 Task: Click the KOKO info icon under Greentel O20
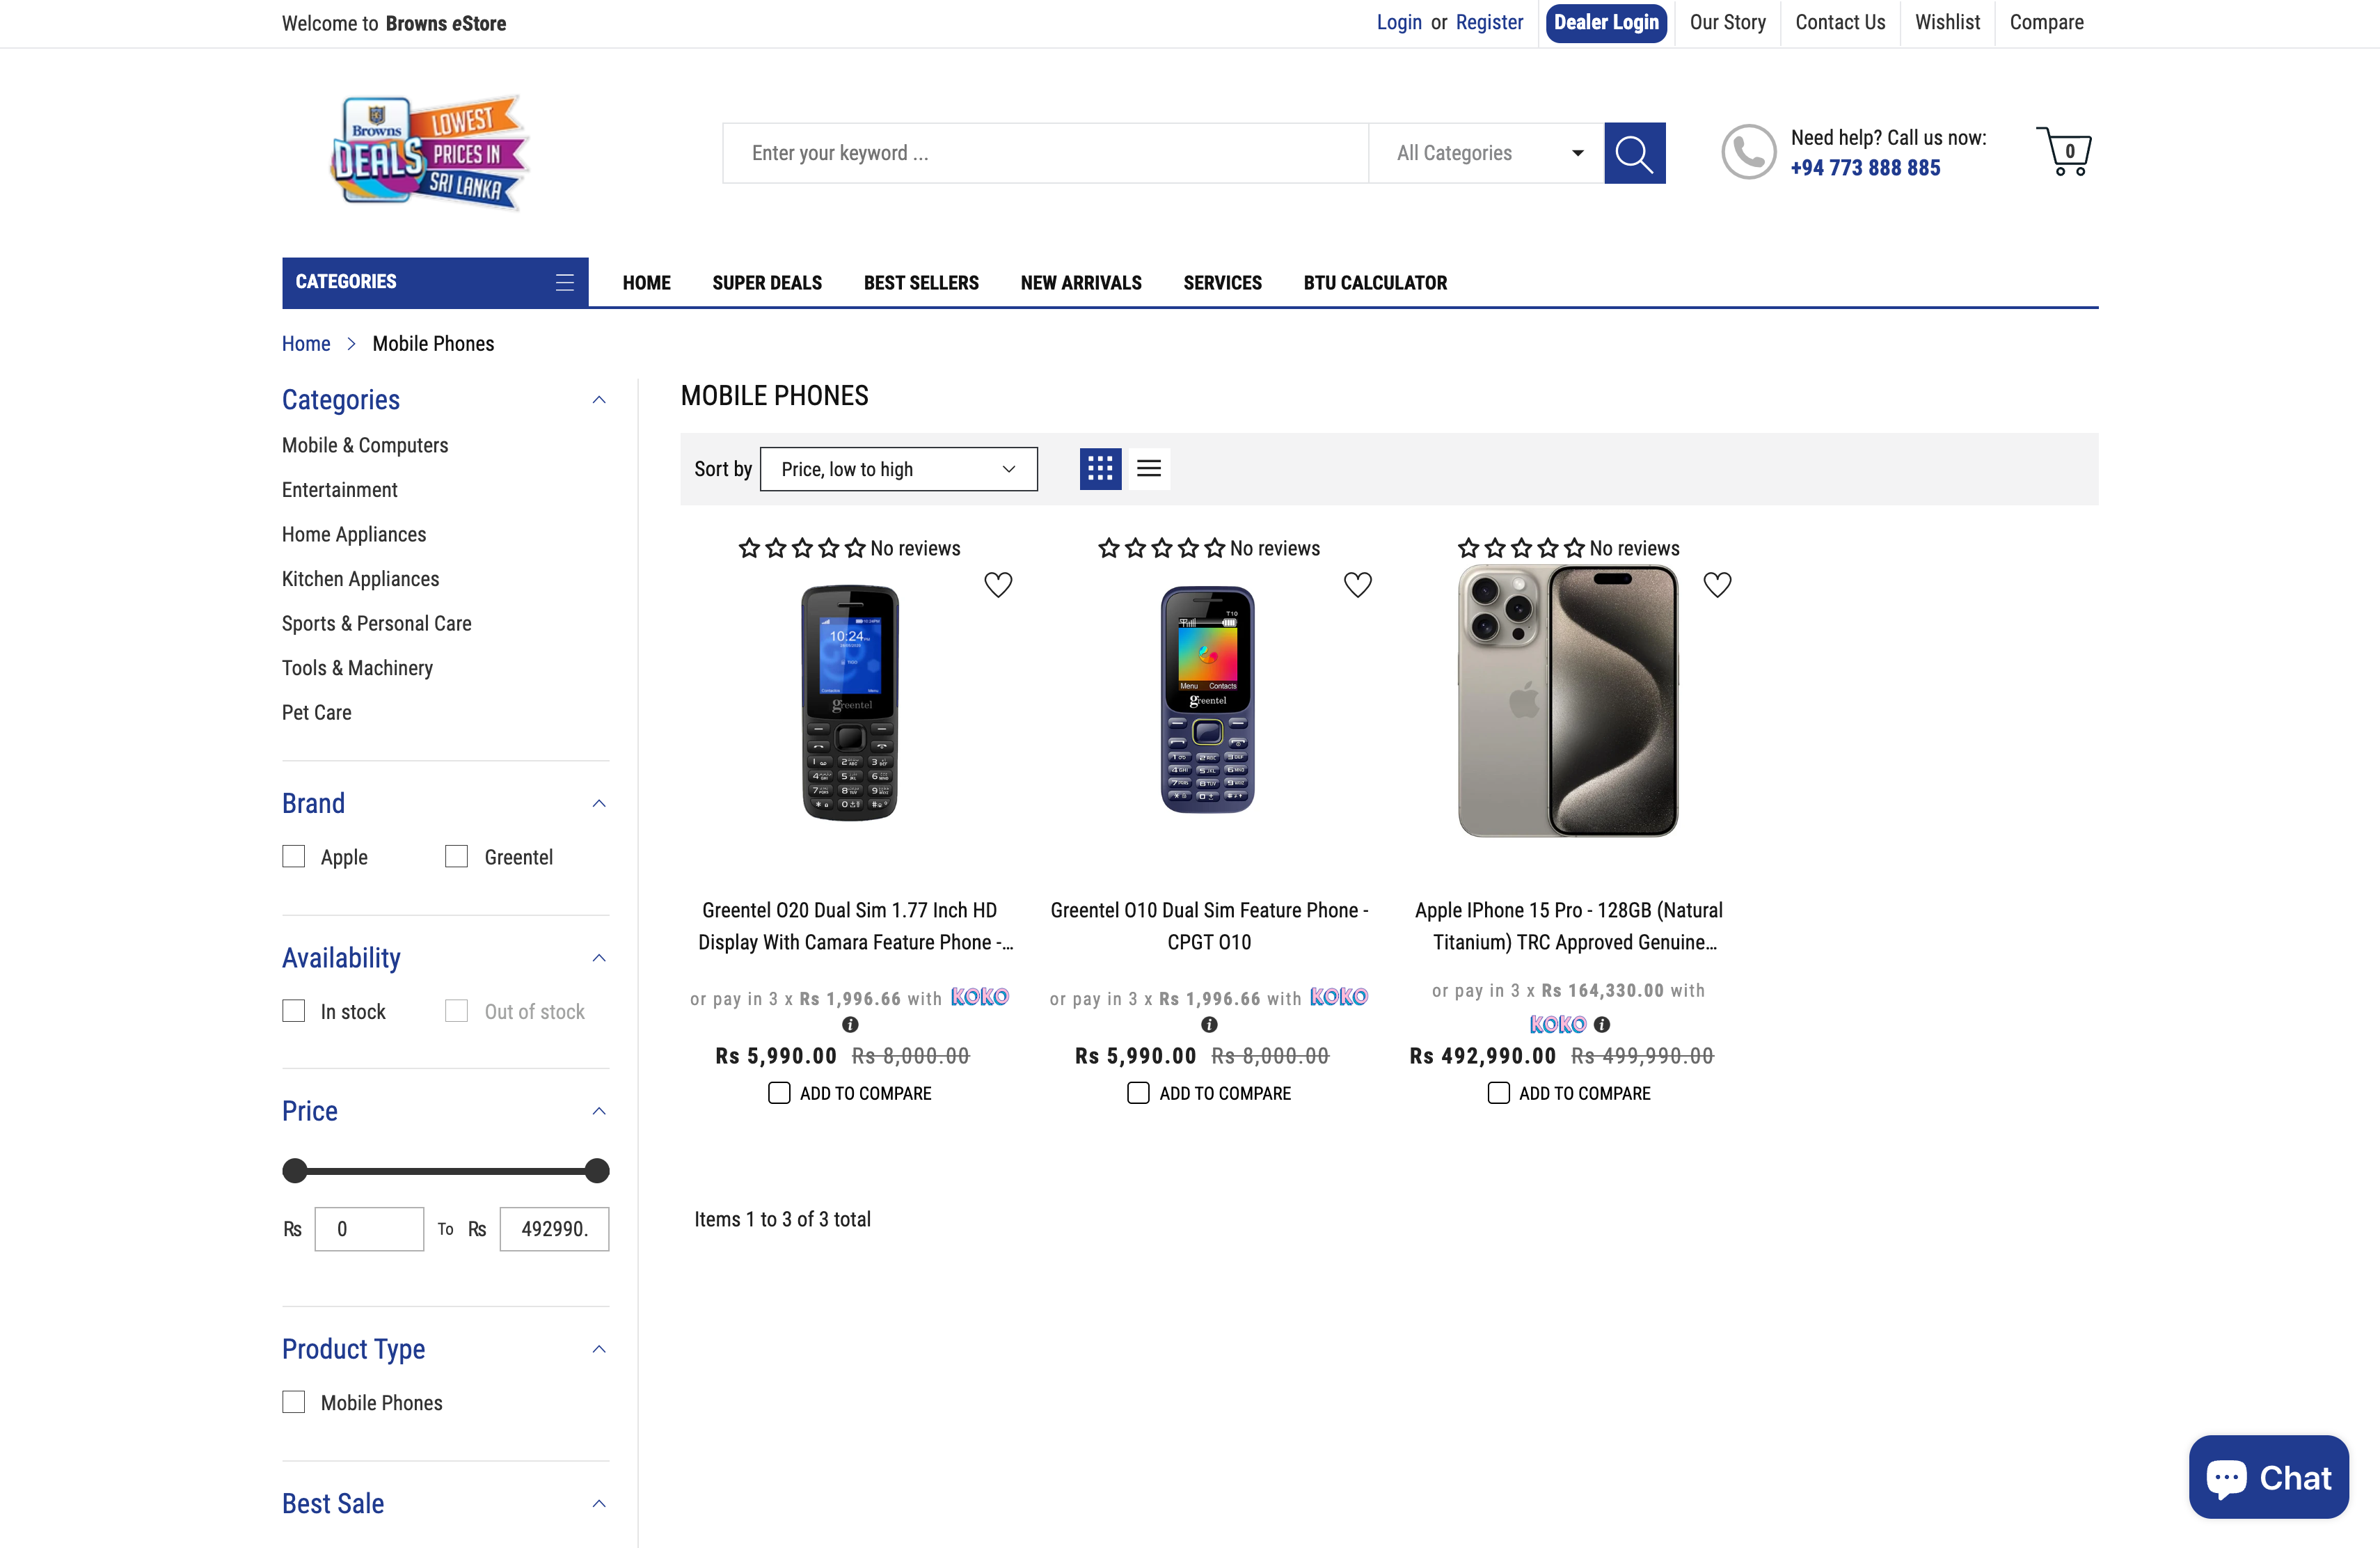pyautogui.click(x=850, y=1024)
